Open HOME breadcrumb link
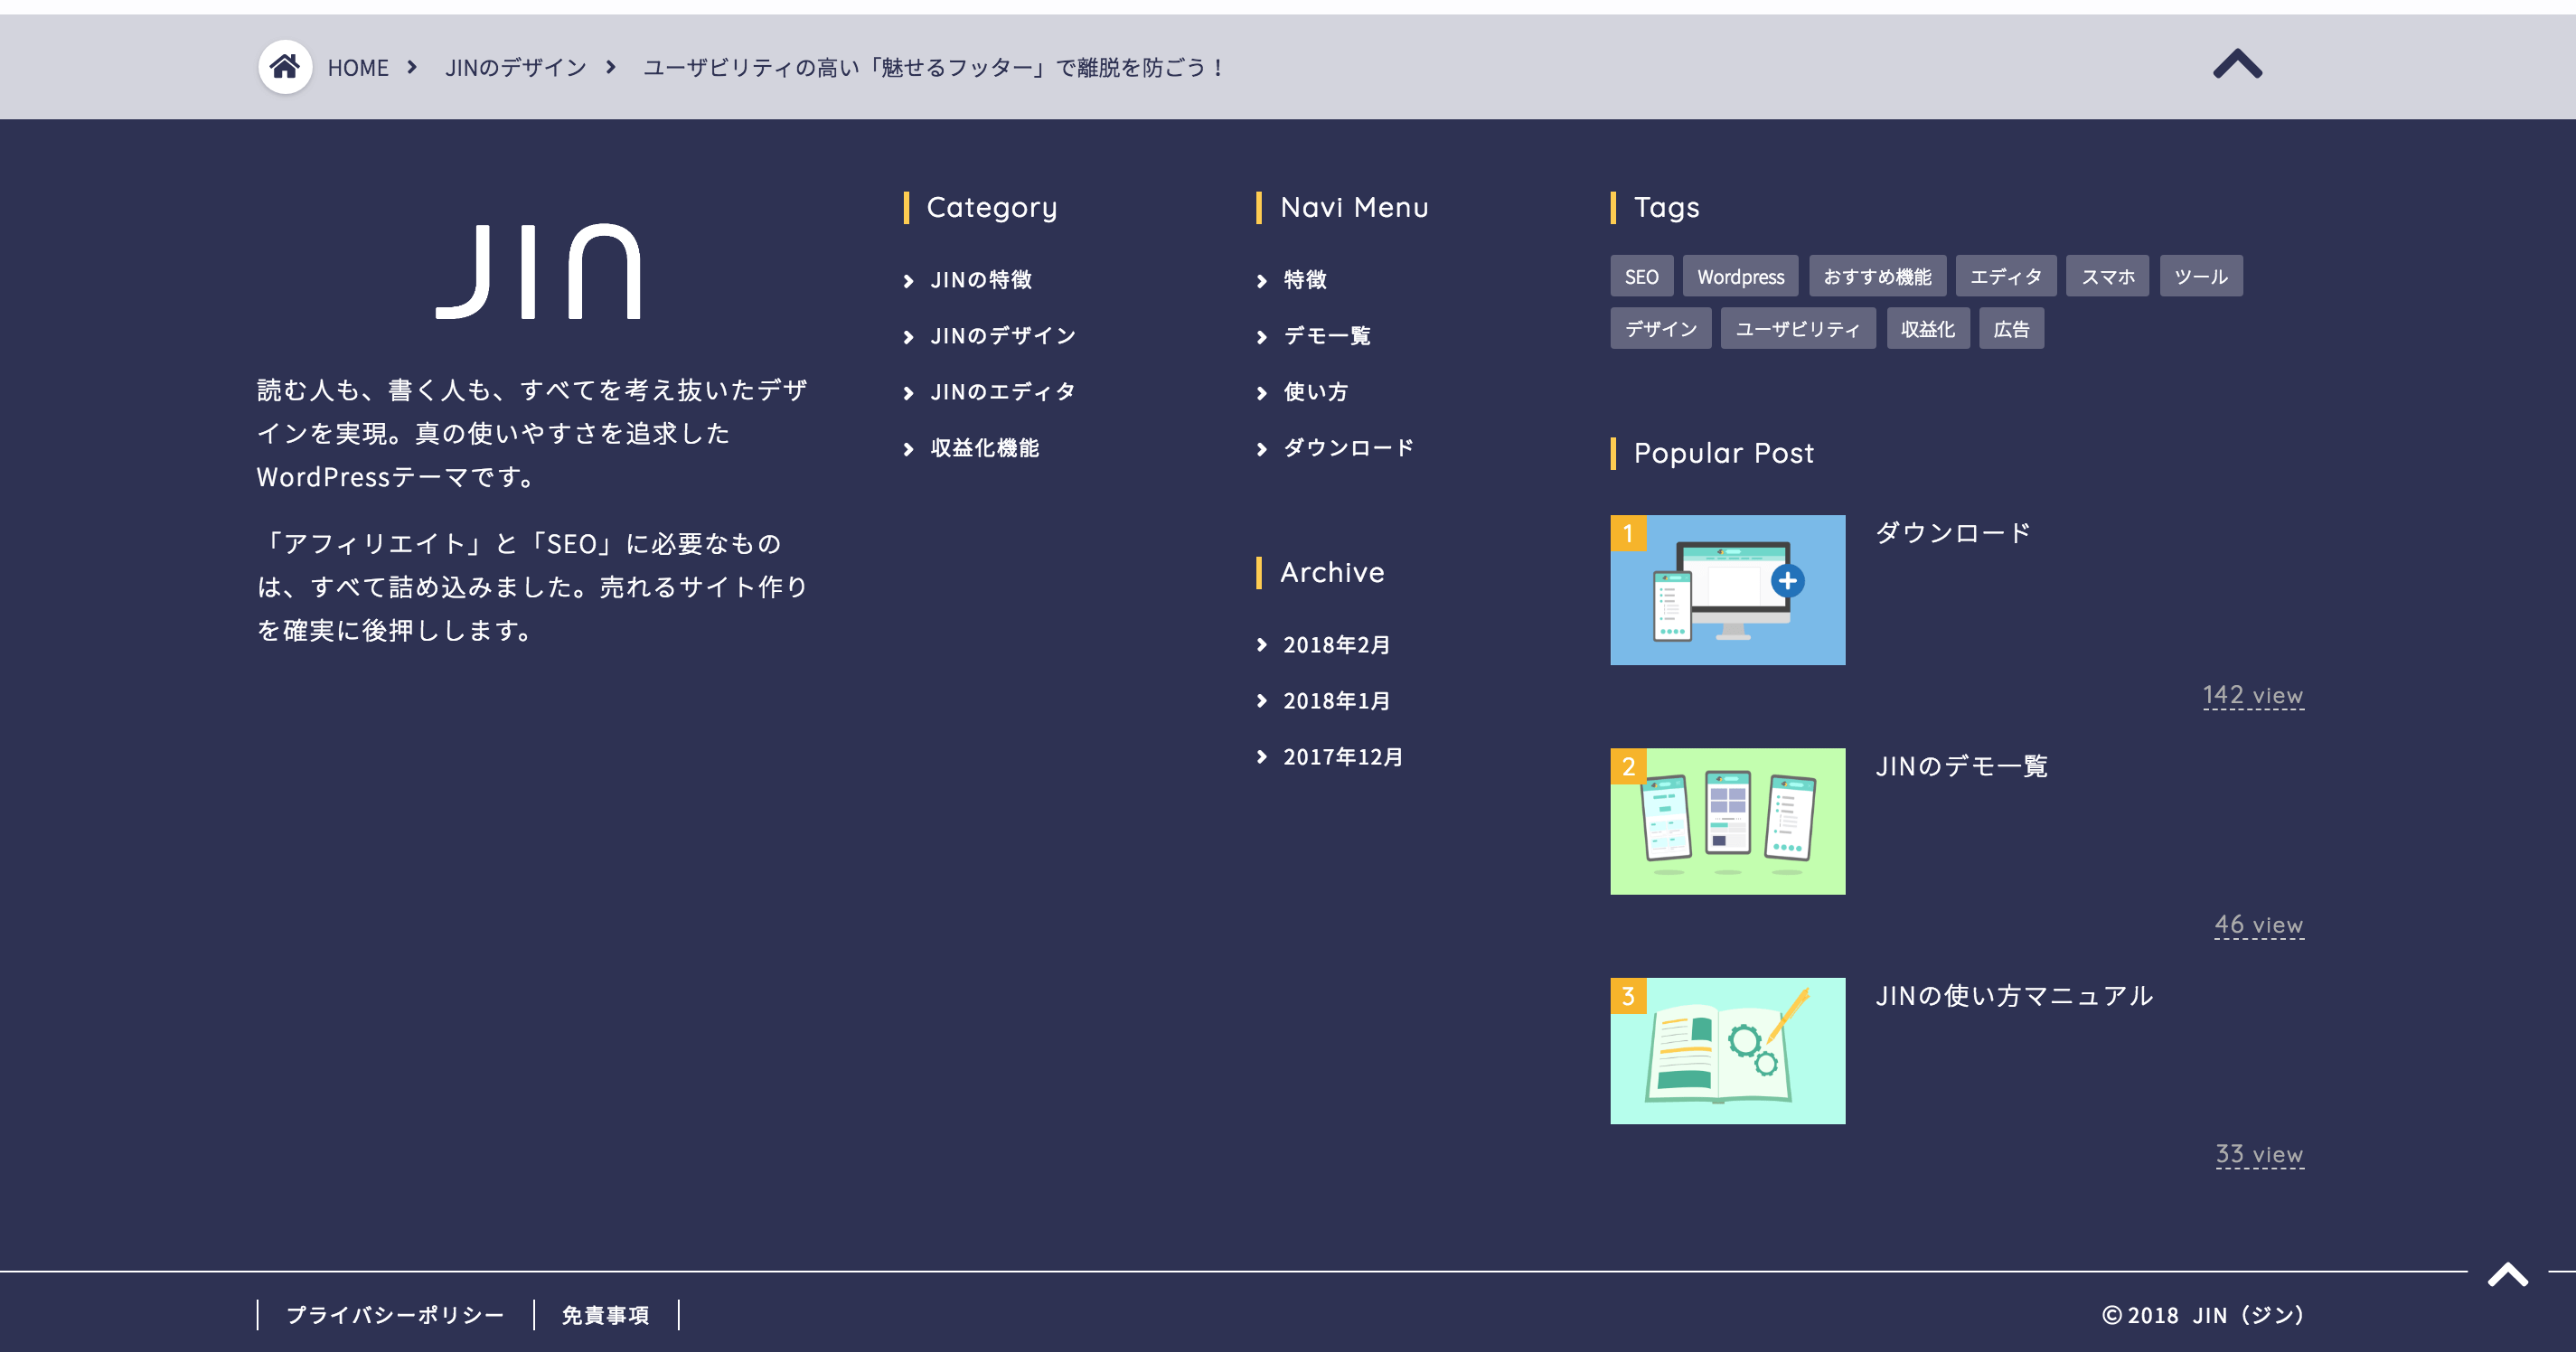The width and height of the screenshot is (2576, 1352). click(x=358, y=68)
